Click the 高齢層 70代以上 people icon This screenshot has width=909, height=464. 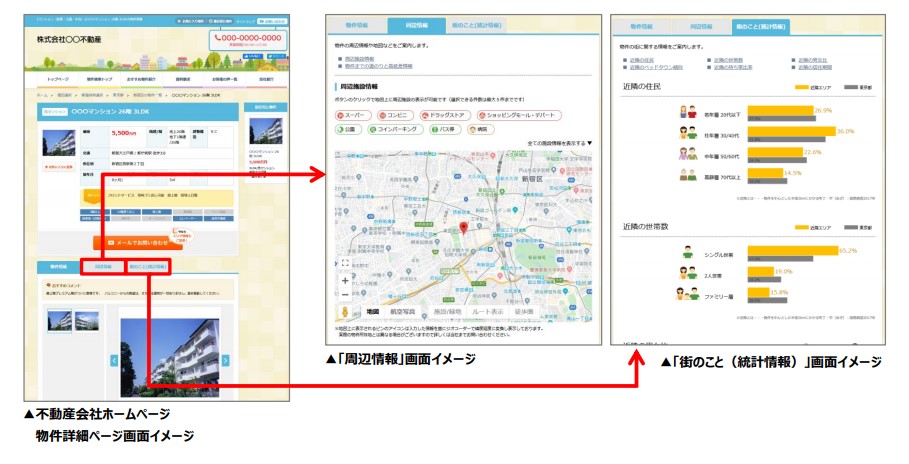(688, 175)
